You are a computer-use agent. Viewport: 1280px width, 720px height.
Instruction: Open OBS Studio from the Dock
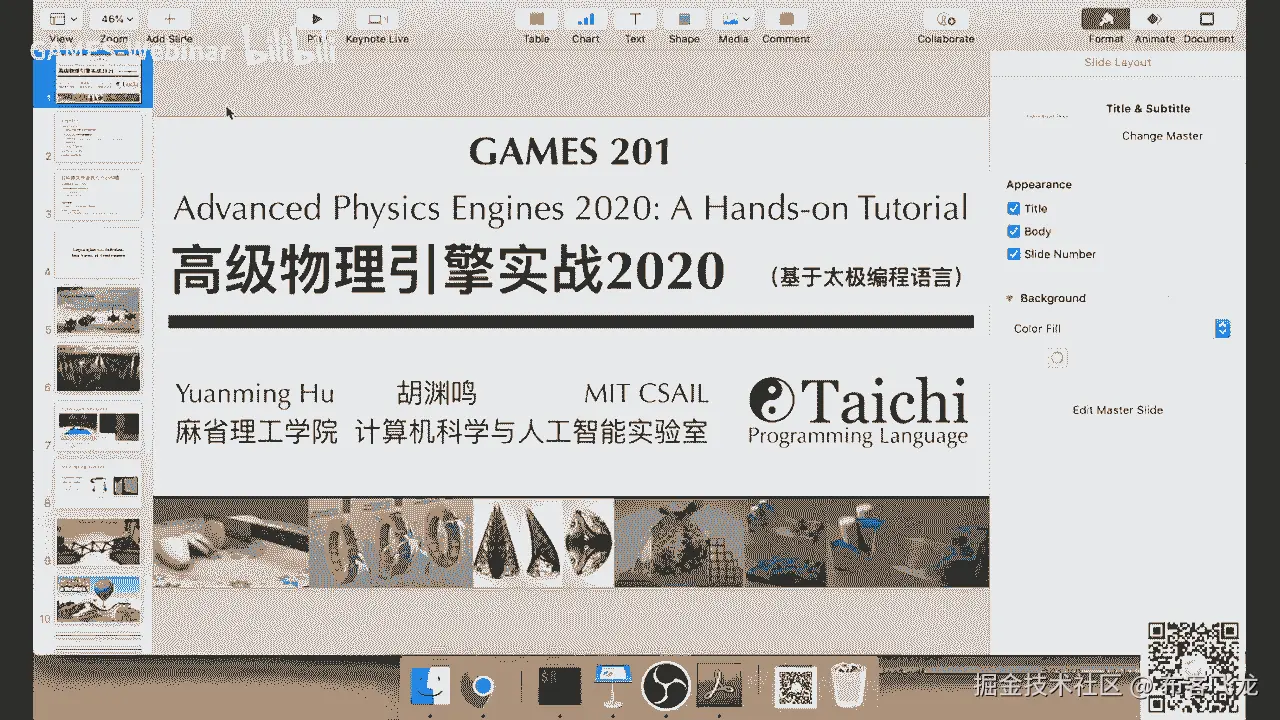coord(664,686)
